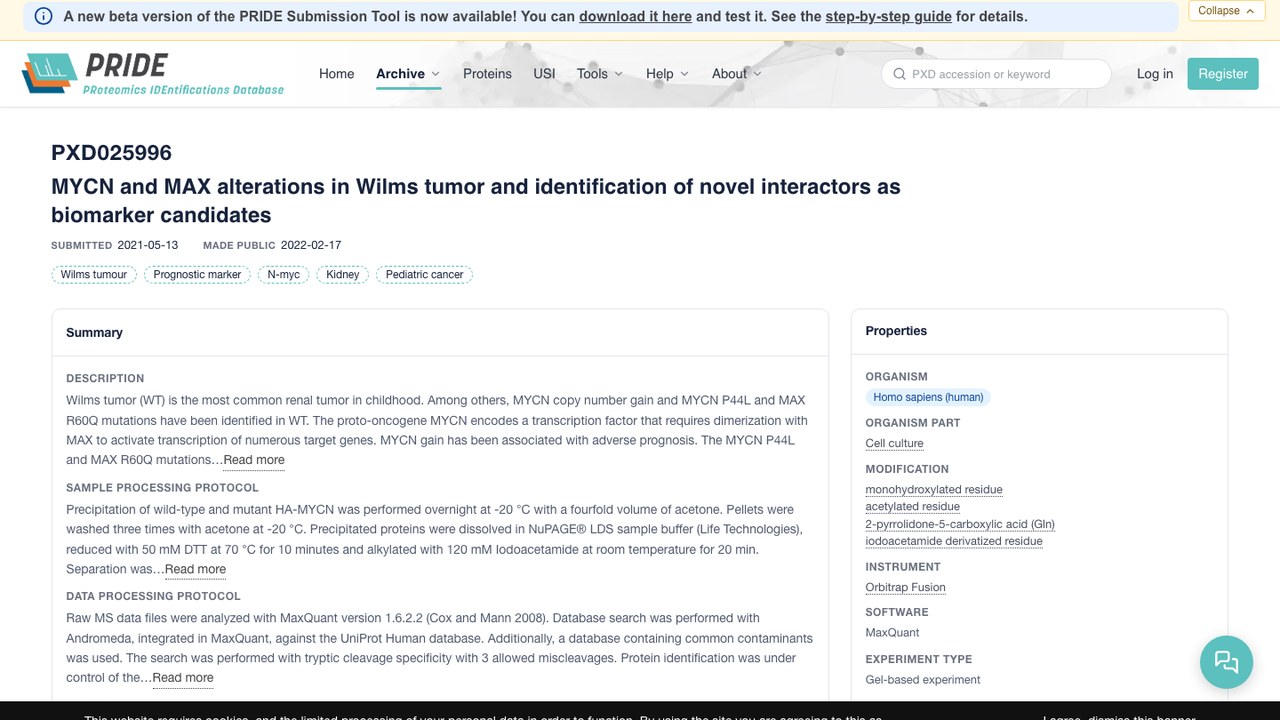Open the USI menu item

pyautogui.click(x=544, y=74)
